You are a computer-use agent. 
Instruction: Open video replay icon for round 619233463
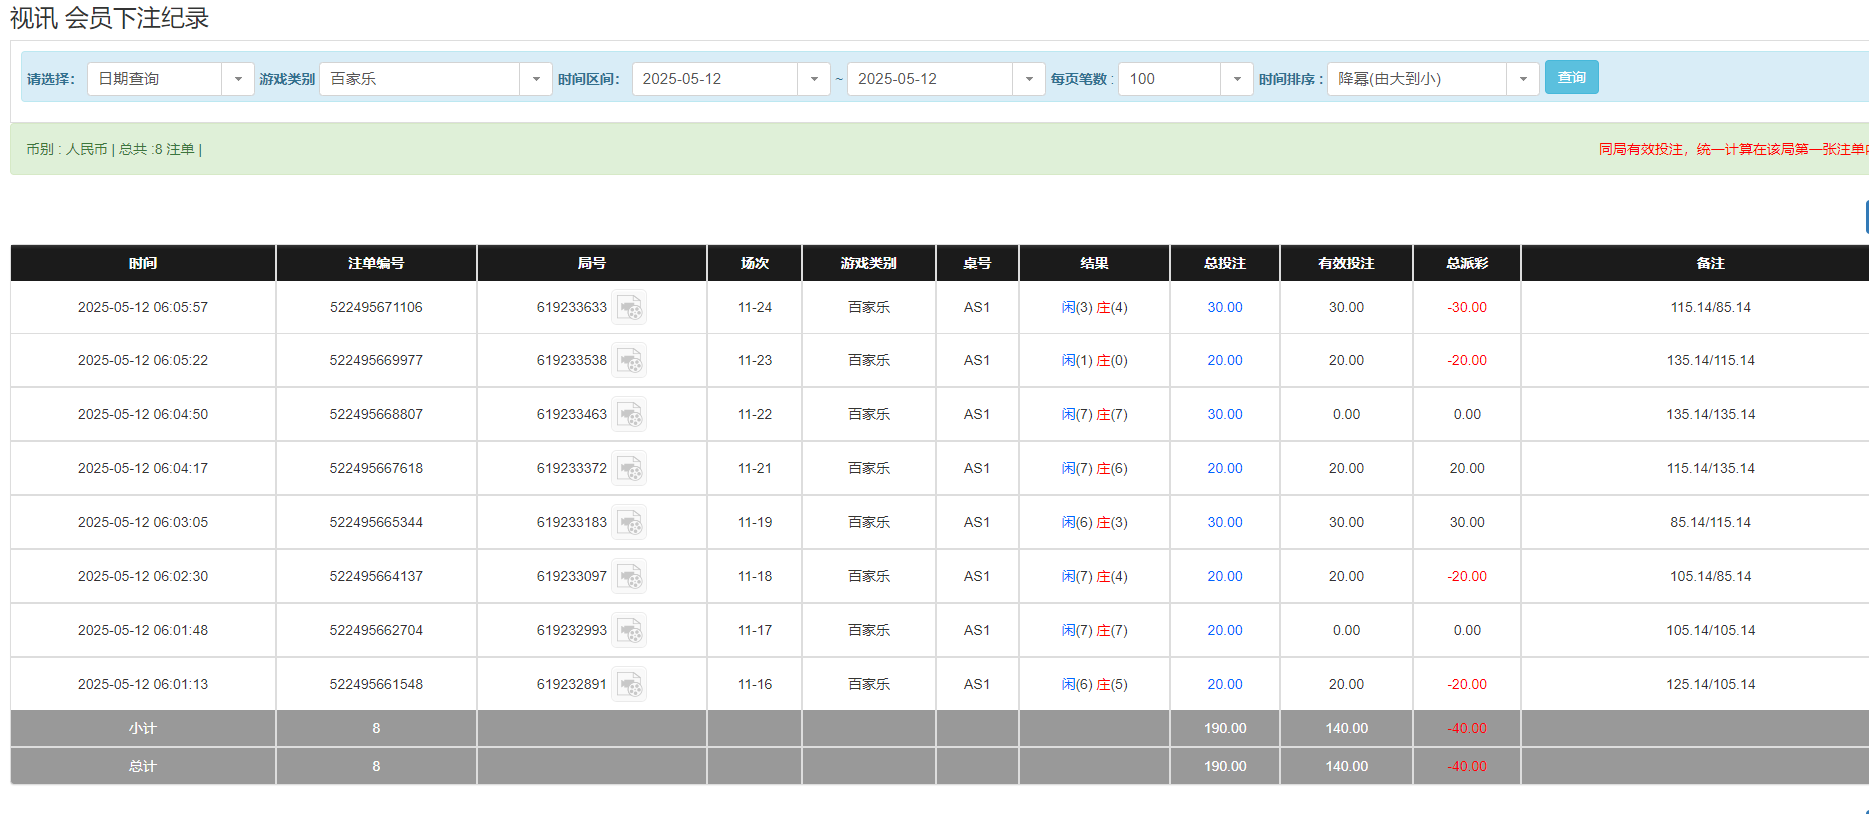(629, 415)
